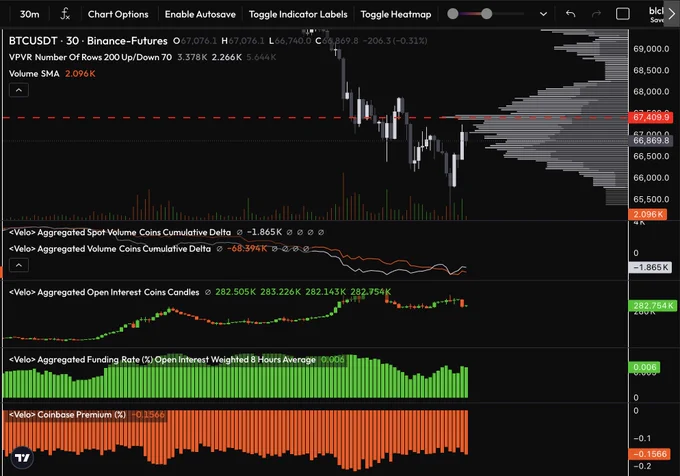680x476 pixels.
Task: Click the 283.226K open interest high value
Action: 280,292
